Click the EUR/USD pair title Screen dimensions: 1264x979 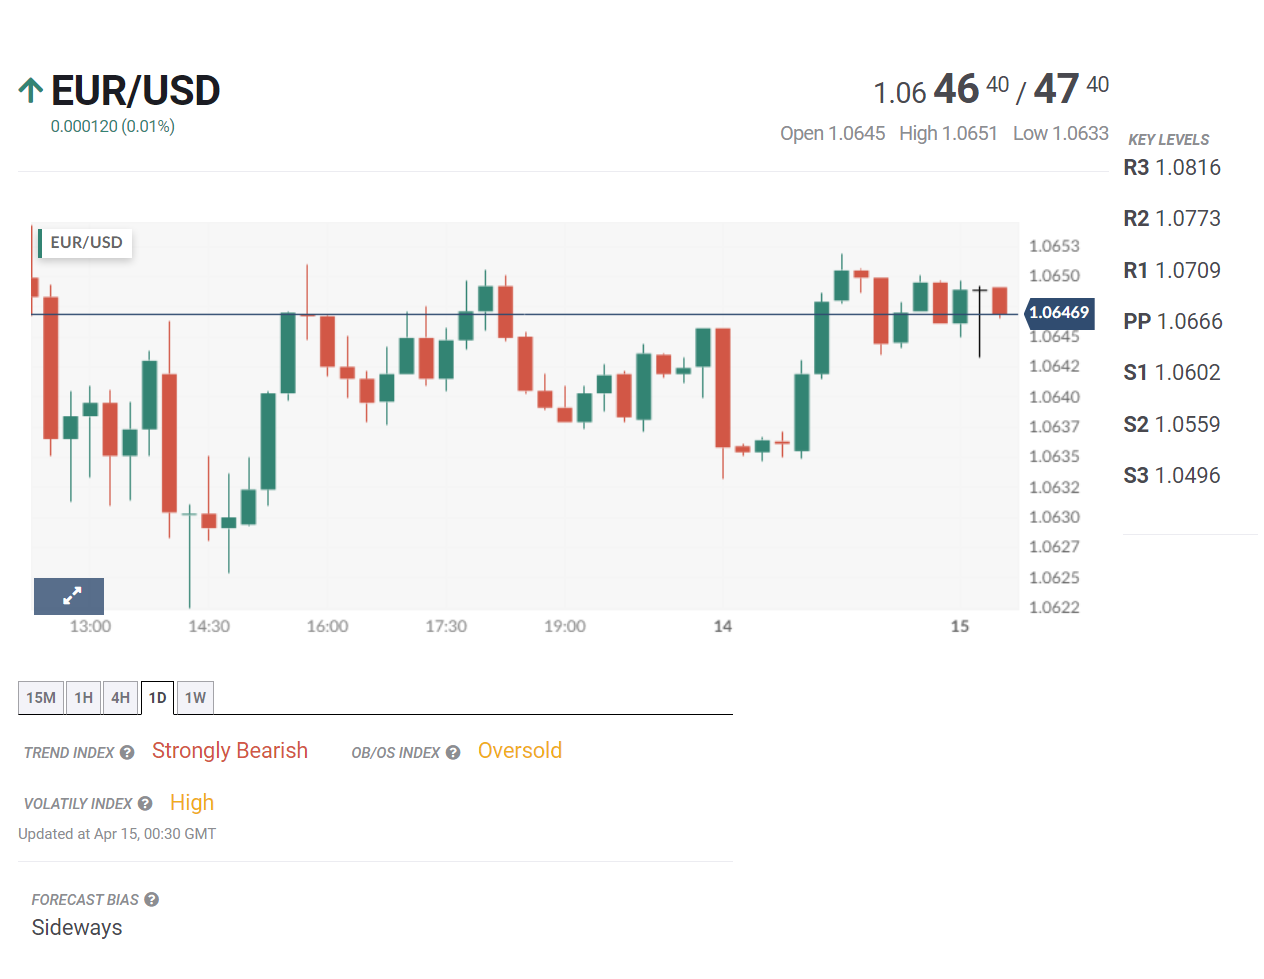tap(135, 91)
